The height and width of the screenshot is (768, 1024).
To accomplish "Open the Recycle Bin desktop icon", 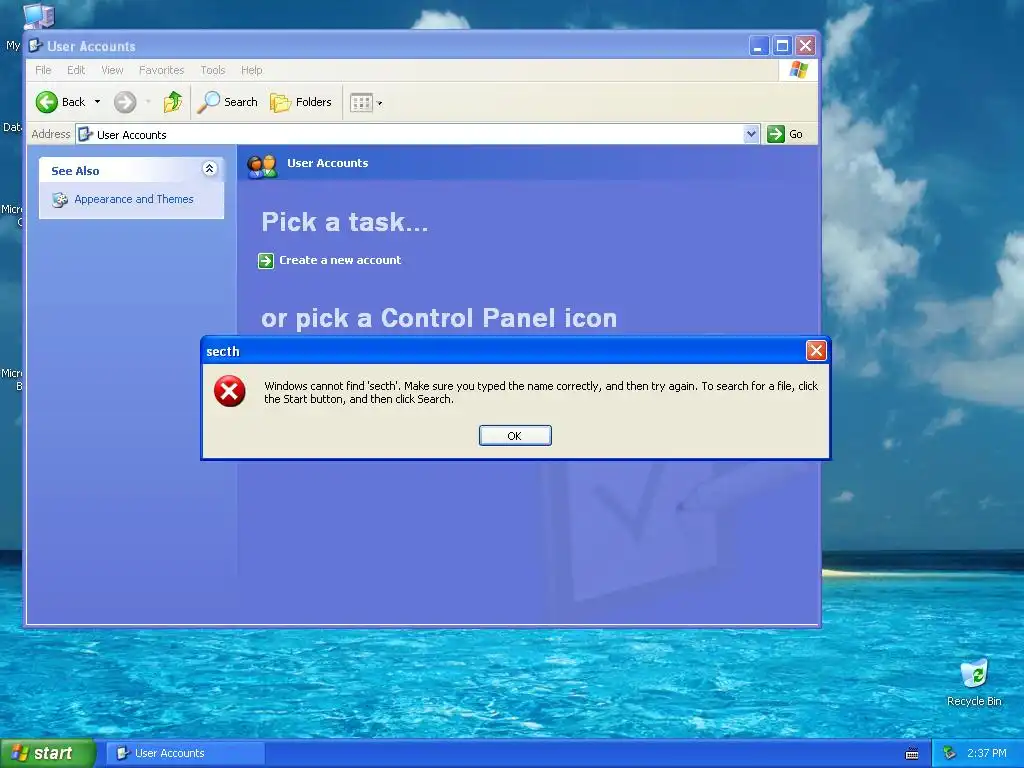I will pyautogui.click(x=974, y=683).
